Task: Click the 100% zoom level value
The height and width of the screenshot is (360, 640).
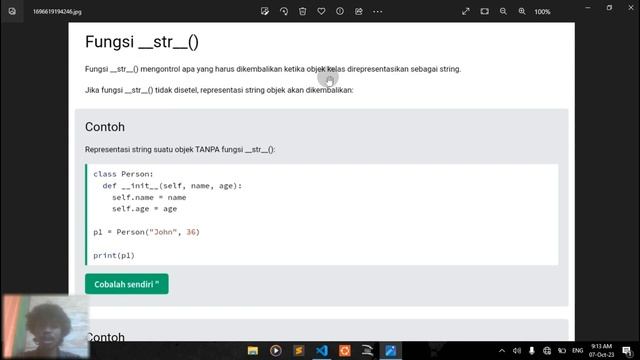Action: click(x=542, y=12)
